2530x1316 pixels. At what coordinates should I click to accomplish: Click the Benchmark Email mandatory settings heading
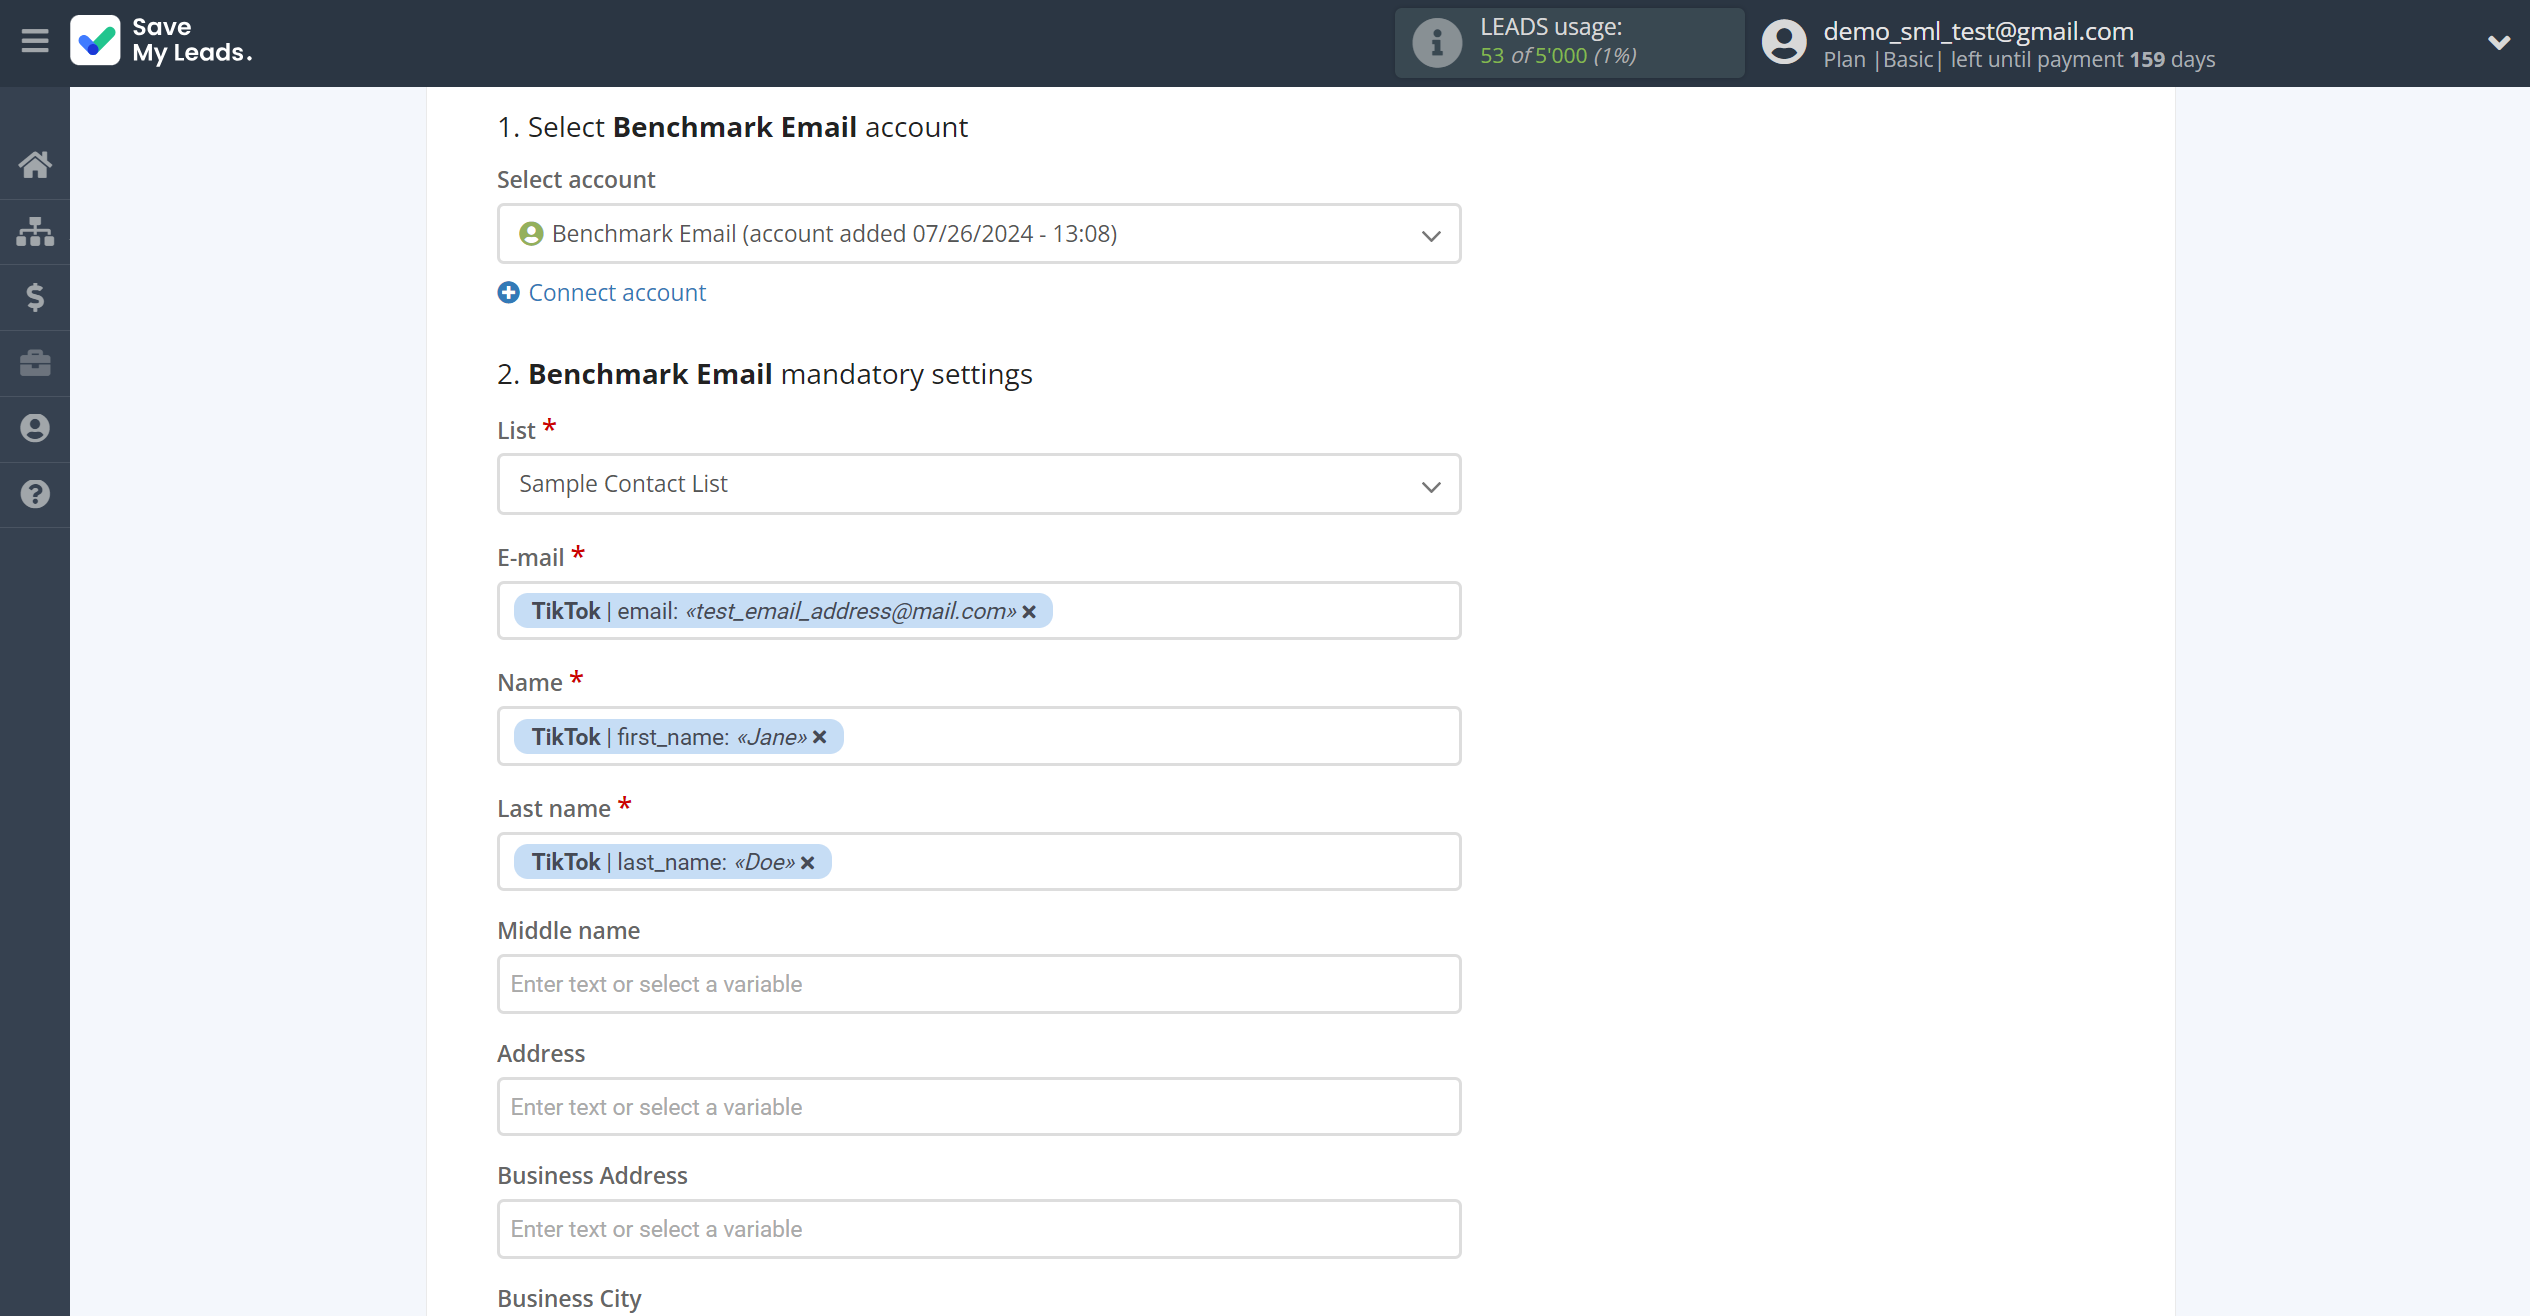764,374
